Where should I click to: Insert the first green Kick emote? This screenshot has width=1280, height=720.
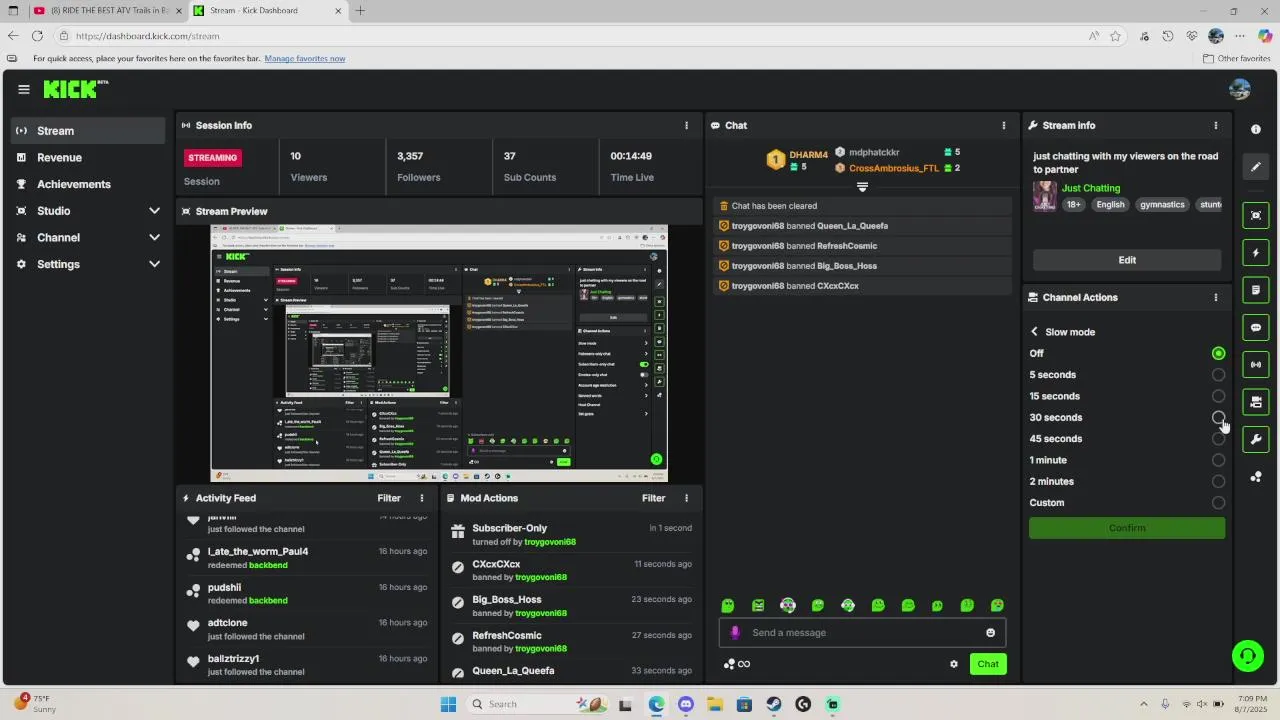point(728,605)
